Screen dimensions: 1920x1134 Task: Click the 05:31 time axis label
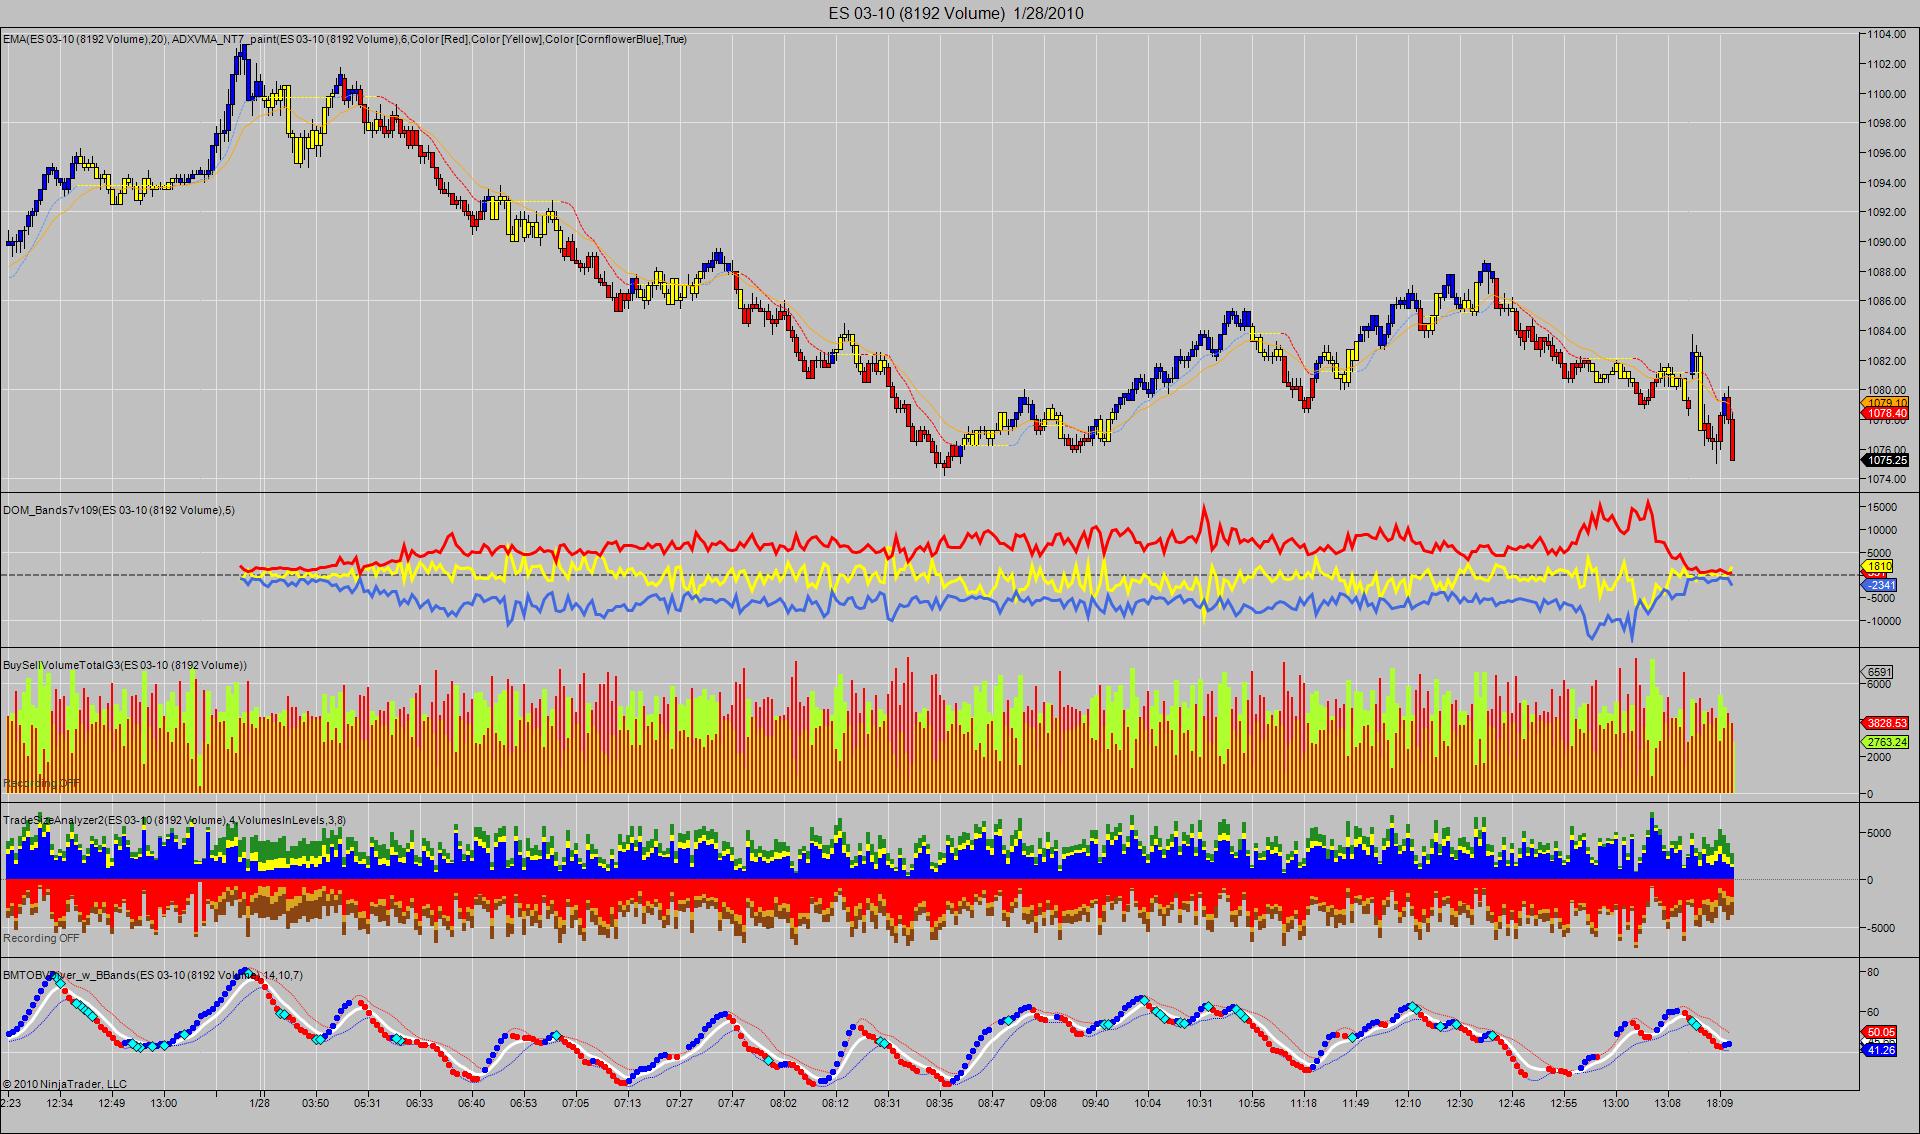pos(367,1104)
